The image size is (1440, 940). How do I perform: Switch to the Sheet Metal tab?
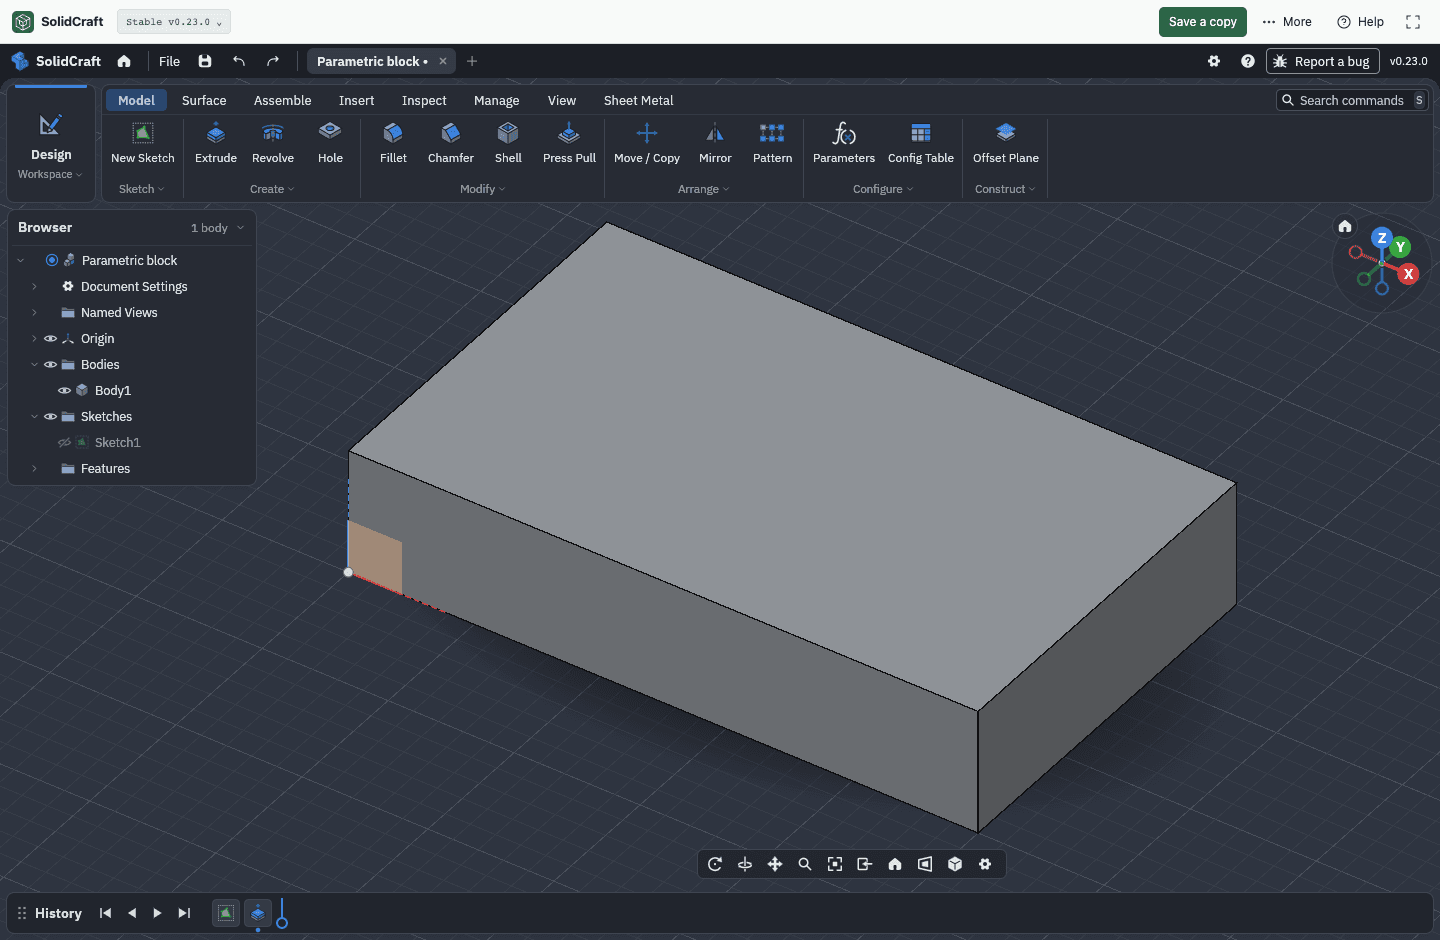(638, 101)
